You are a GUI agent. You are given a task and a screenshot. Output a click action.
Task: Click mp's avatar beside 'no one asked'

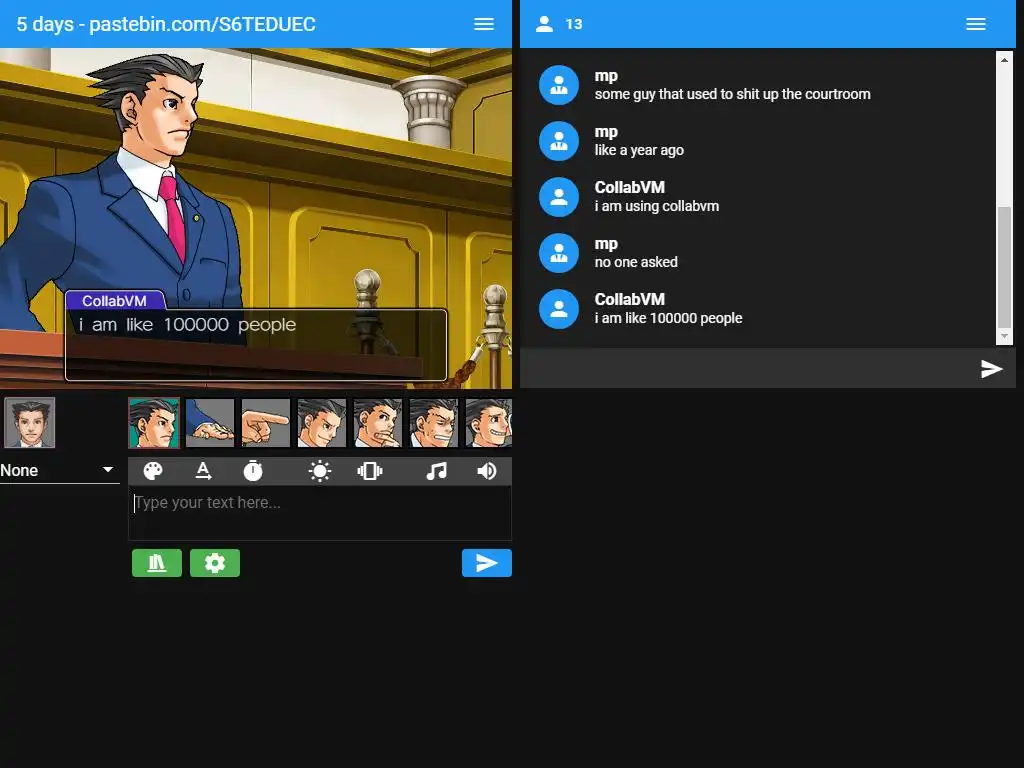559,253
